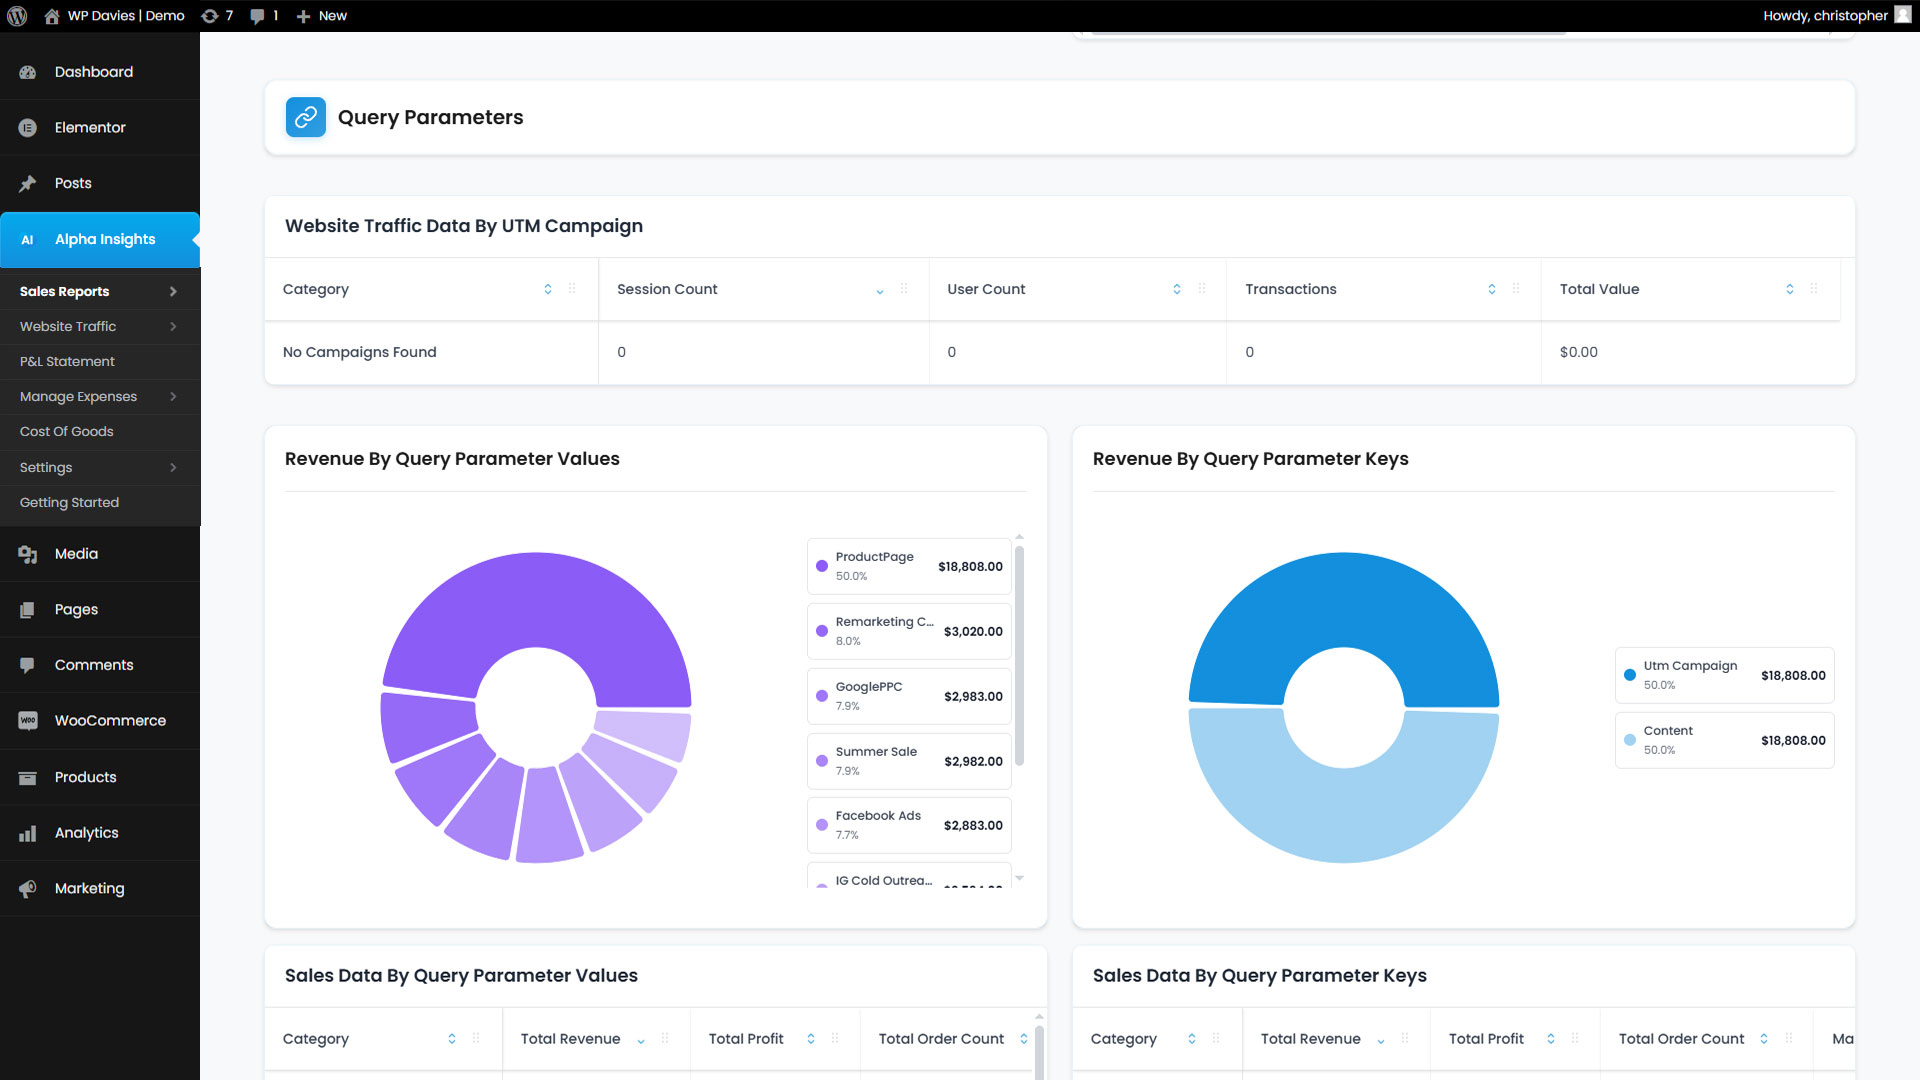Screen dimensions: 1920x1080
Task: Open Elementor from the sidebar
Action: tap(90, 128)
